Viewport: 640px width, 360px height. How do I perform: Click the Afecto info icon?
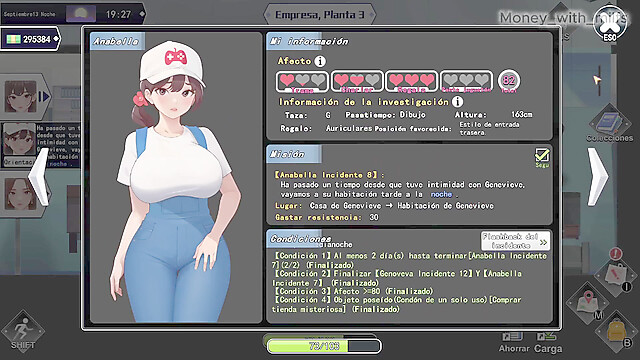point(320,61)
